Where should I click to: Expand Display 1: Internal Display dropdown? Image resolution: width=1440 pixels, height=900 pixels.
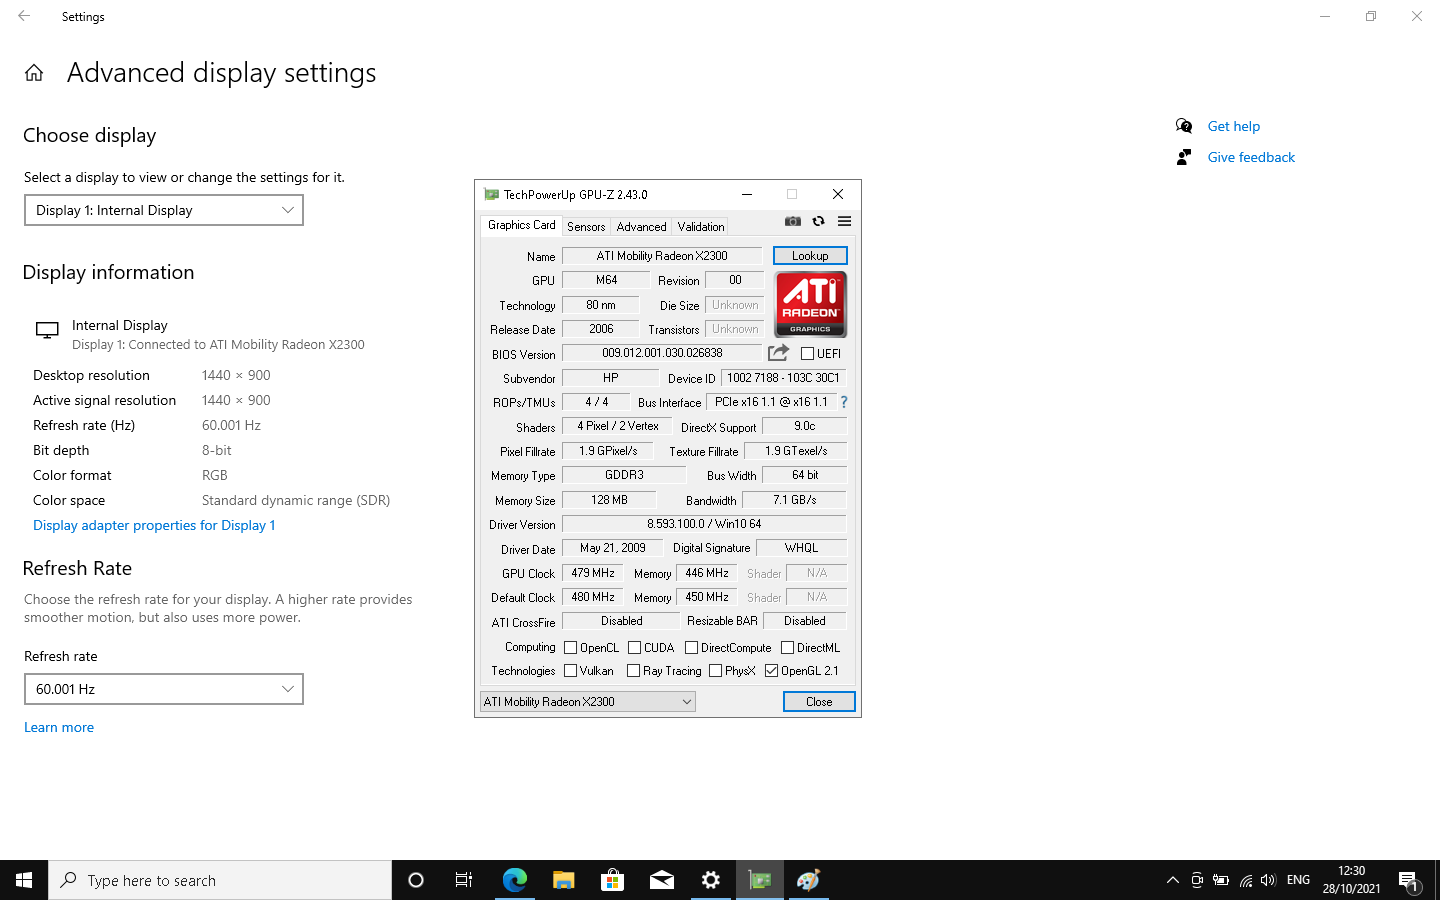point(164,210)
